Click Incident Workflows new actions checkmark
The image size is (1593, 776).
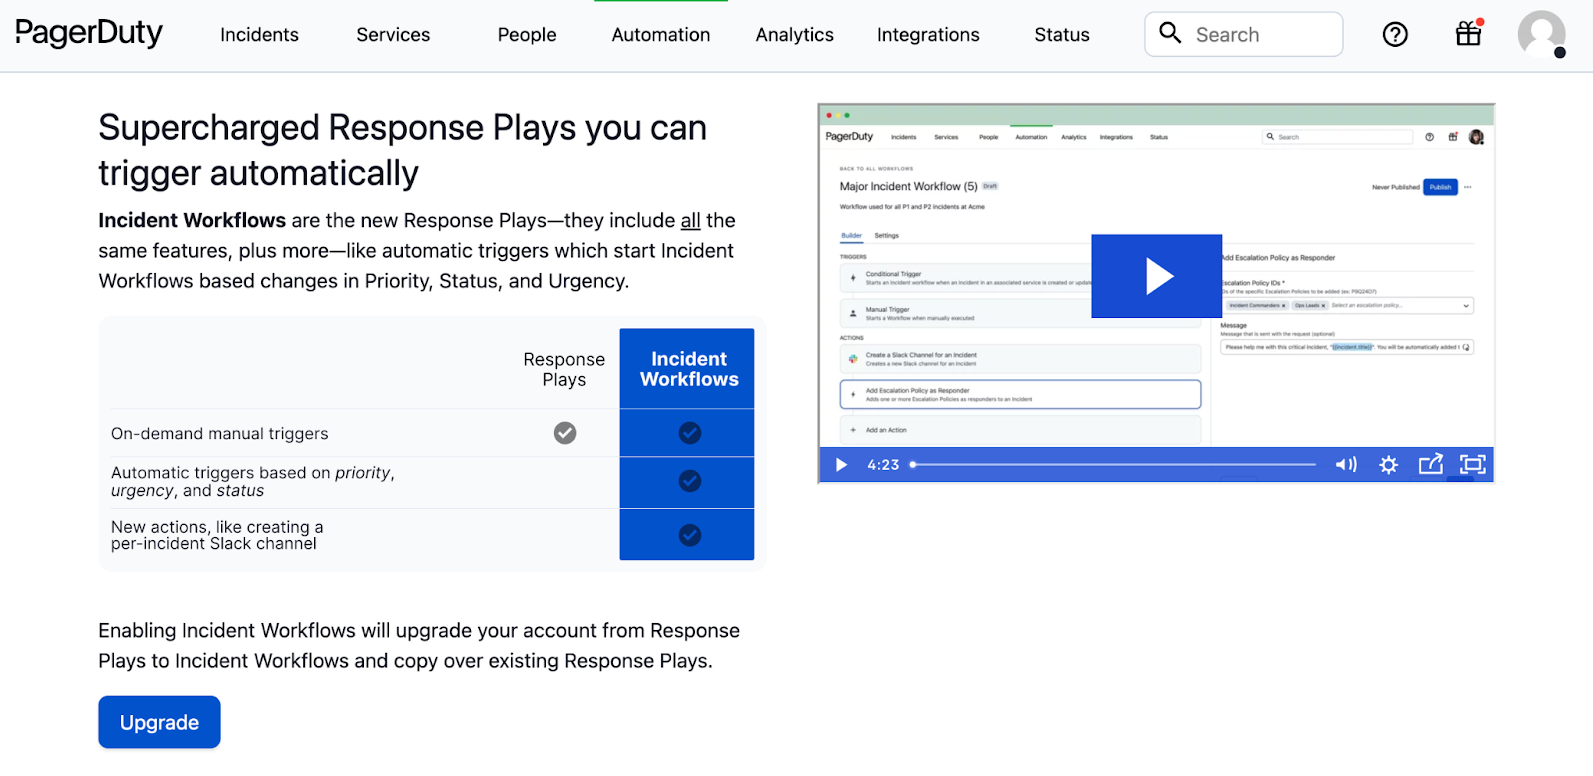(x=689, y=535)
